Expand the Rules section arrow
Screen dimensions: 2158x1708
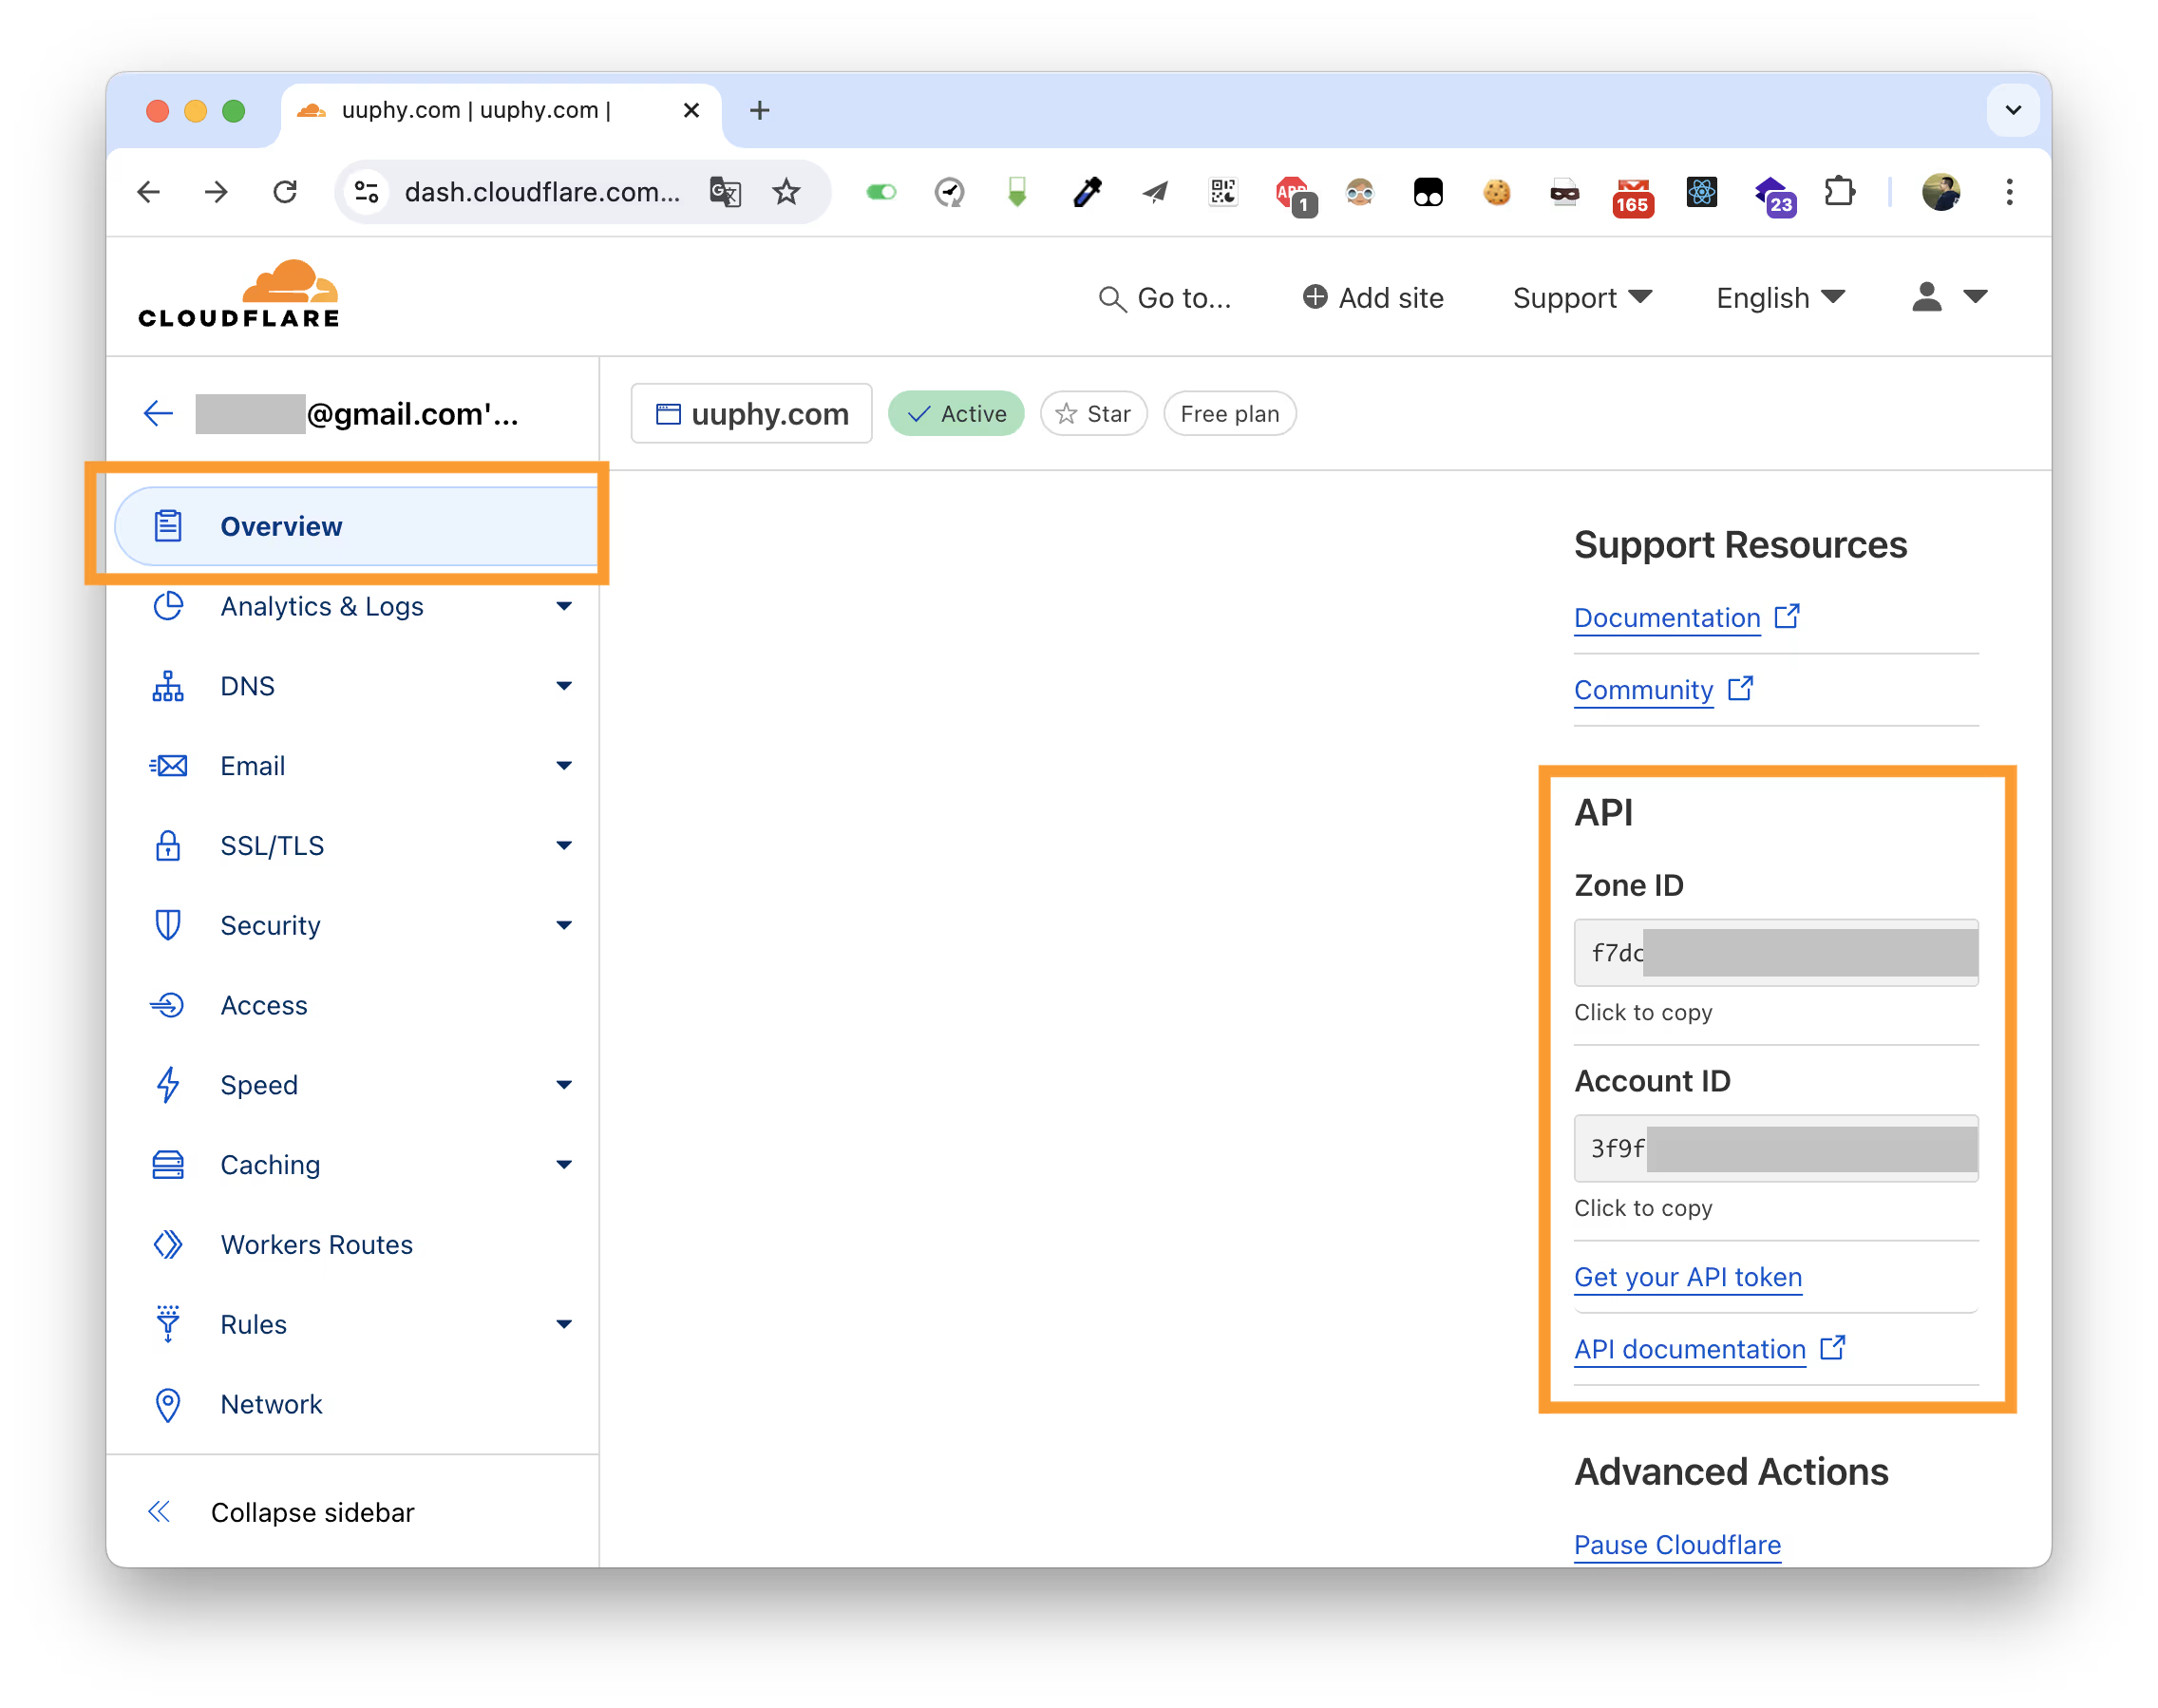point(564,1324)
